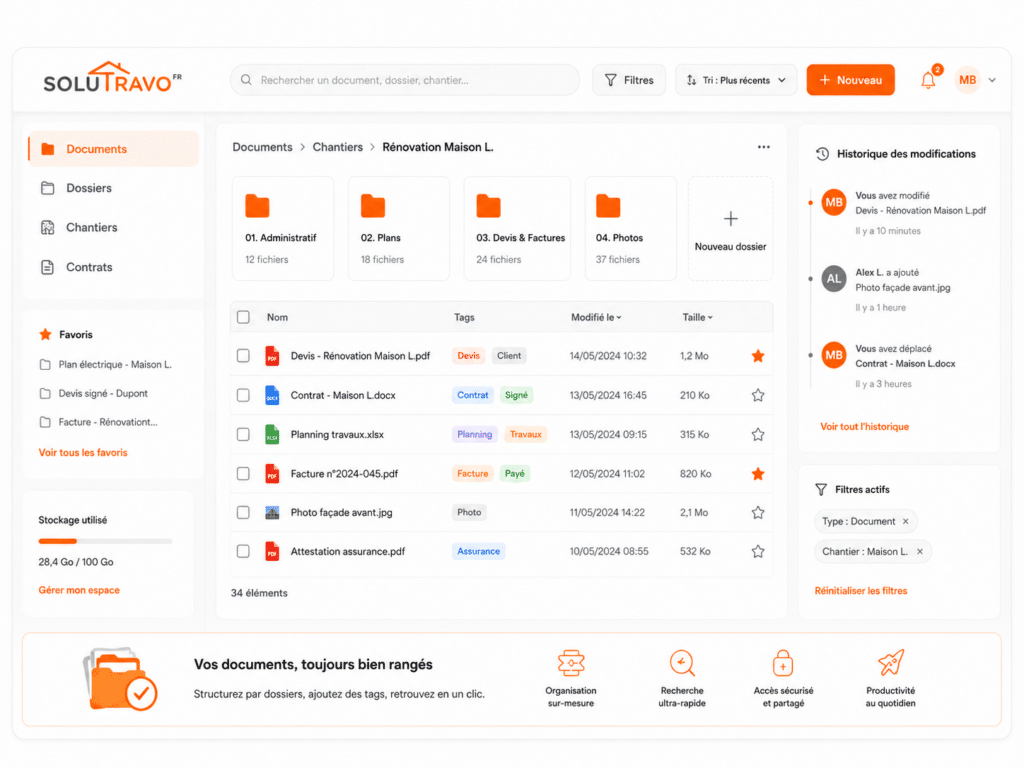Viewport: 1024px width, 768px height.
Task: Click the Organisation sur-mesure icon
Action: (571, 663)
